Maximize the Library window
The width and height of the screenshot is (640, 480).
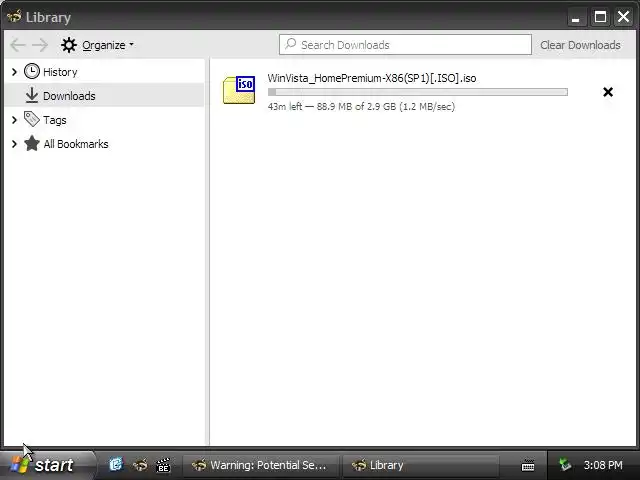pos(600,17)
